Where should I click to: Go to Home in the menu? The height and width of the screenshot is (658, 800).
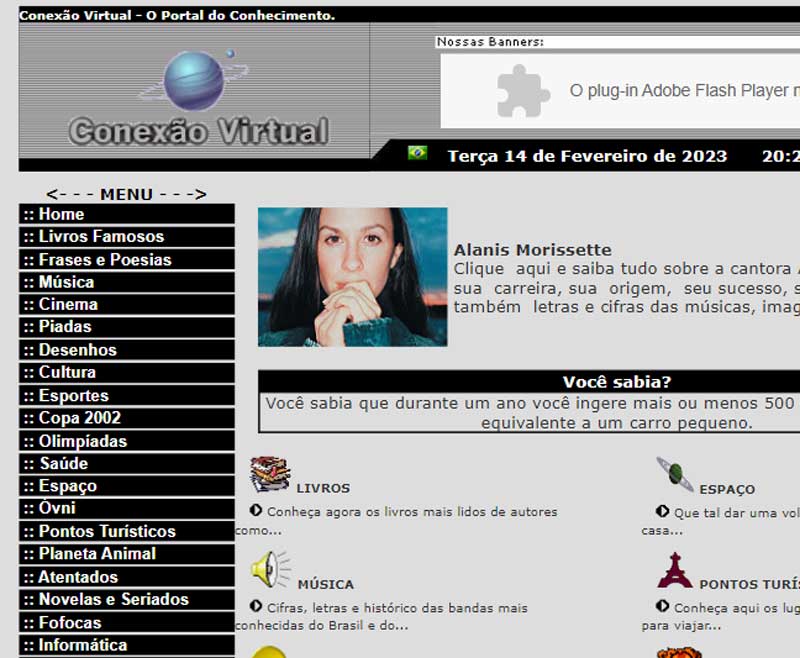[127, 214]
